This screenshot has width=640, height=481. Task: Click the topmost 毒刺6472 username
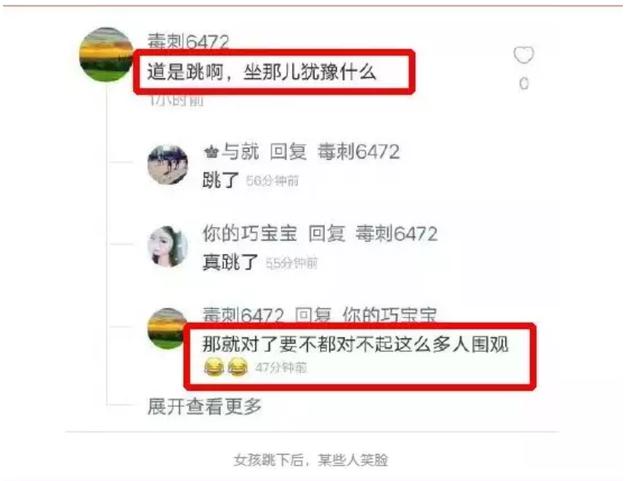click(x=188, y=41)
